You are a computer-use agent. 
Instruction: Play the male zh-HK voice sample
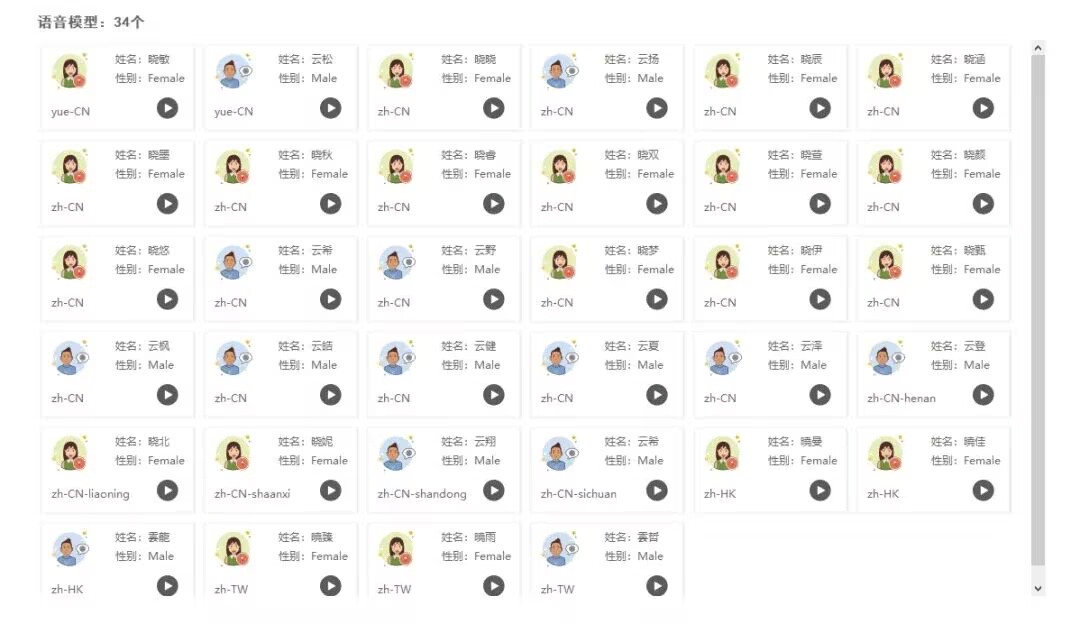point(167,586)
